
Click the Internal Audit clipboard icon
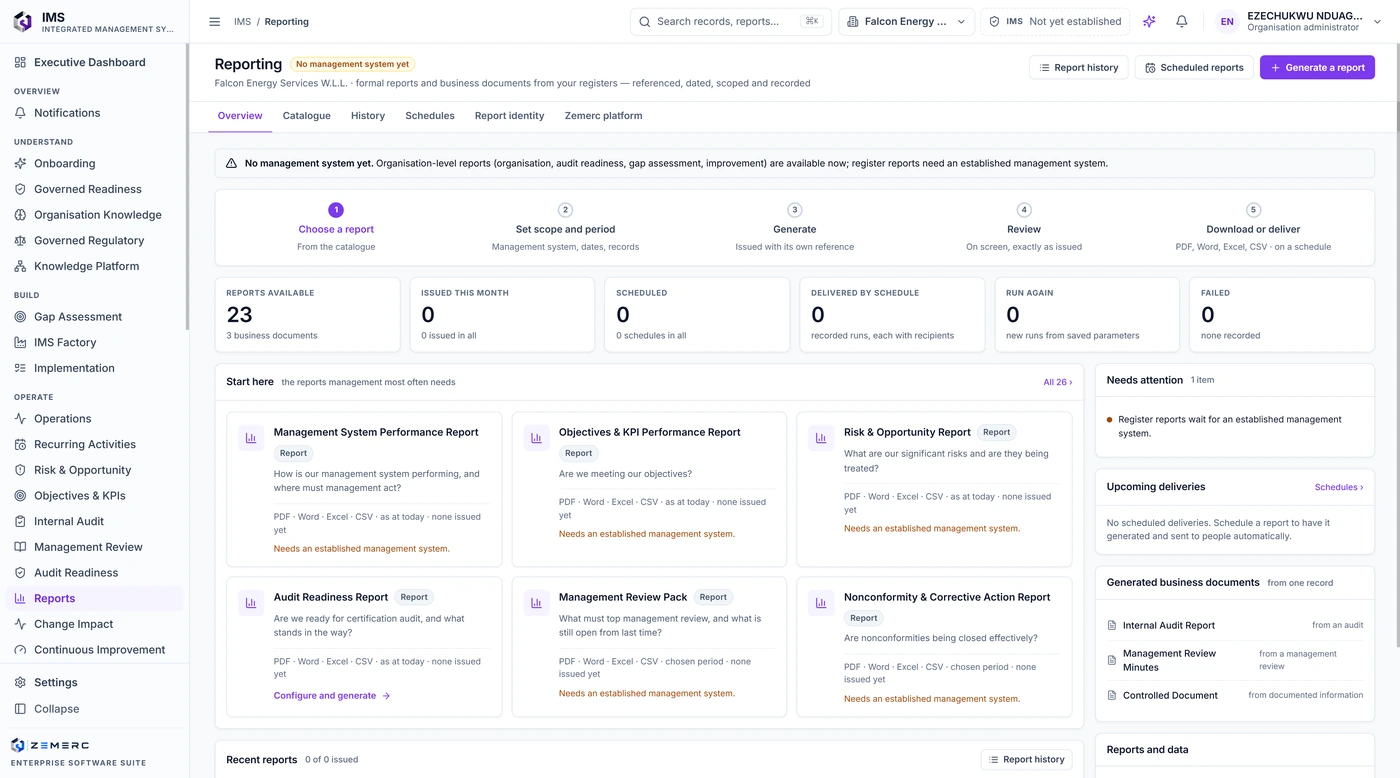pyautogui.click(x=20, y=522)
